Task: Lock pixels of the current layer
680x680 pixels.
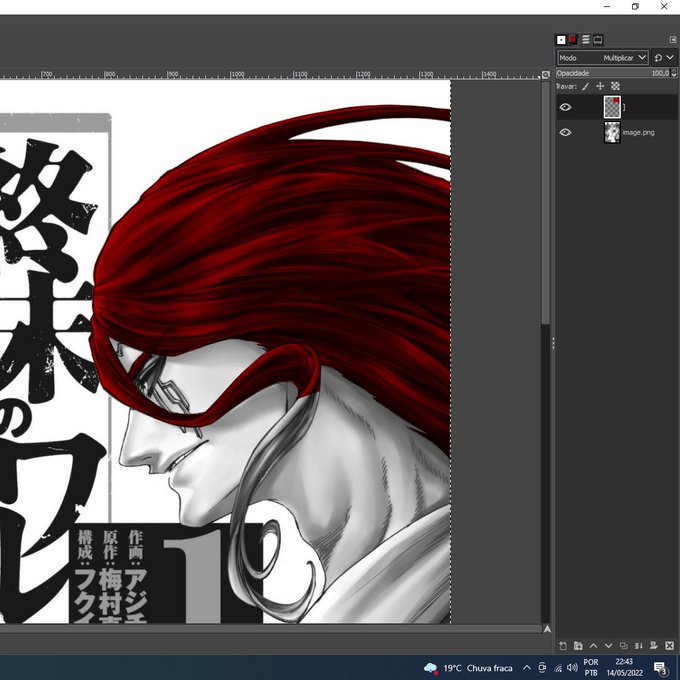Action: 585,86
